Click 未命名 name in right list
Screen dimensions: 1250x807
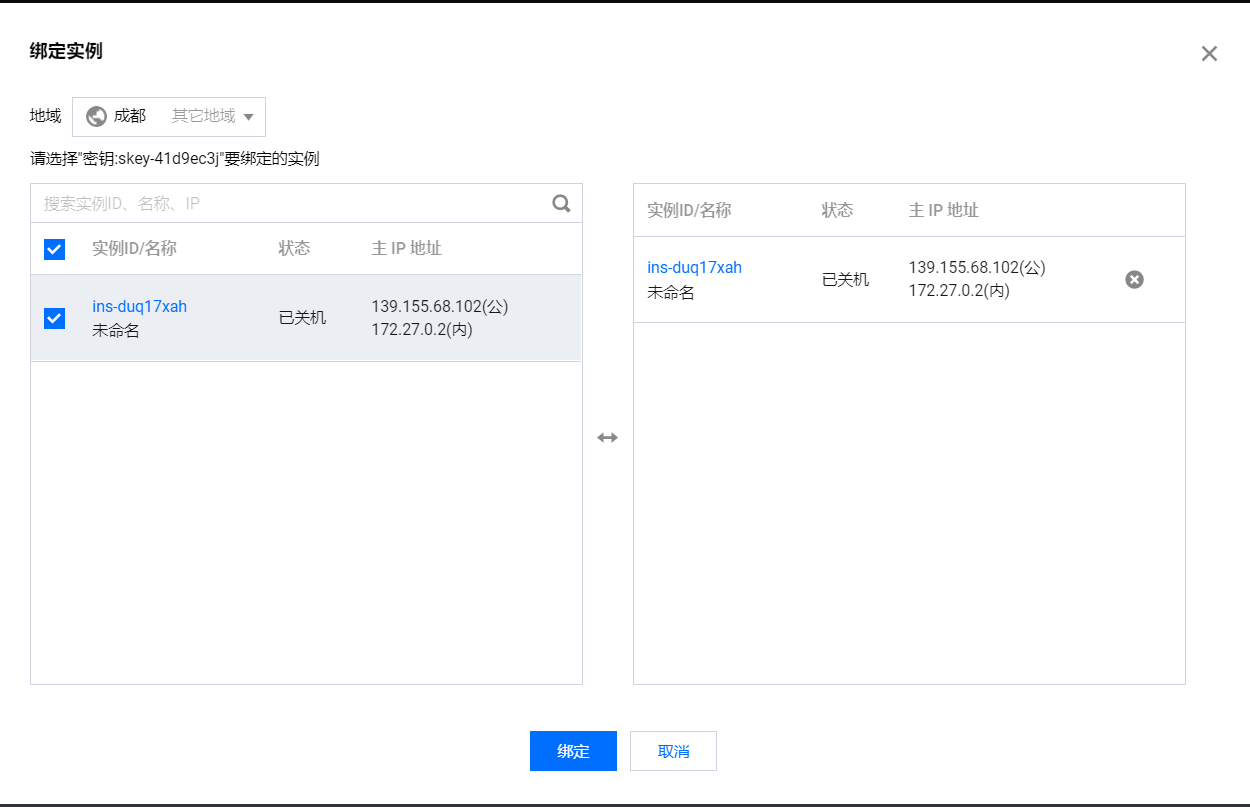pyautogui.click(x=671, y=292)
